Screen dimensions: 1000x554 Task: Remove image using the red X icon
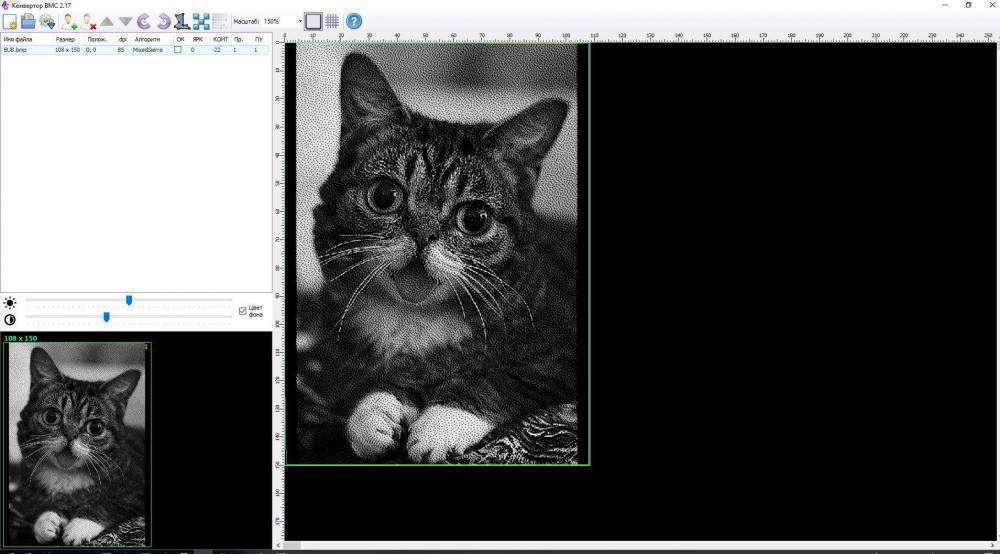pos(88,21)
